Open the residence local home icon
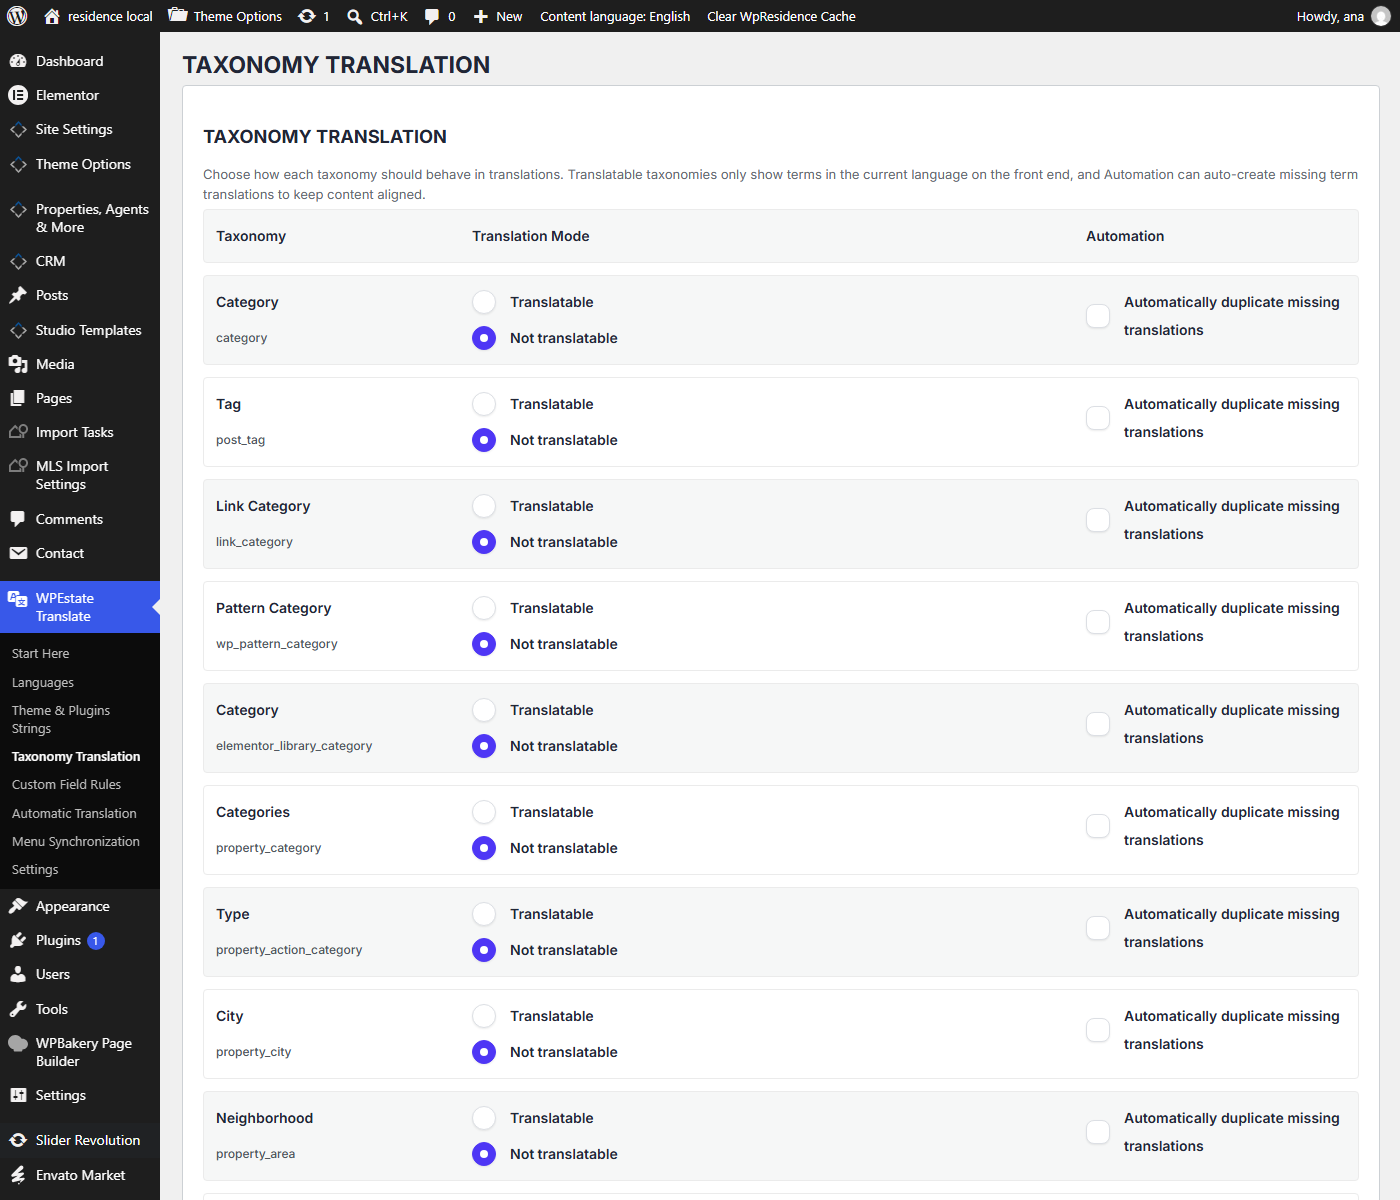This screenshot has height=1200, width=1400. [x=52, y=16]
